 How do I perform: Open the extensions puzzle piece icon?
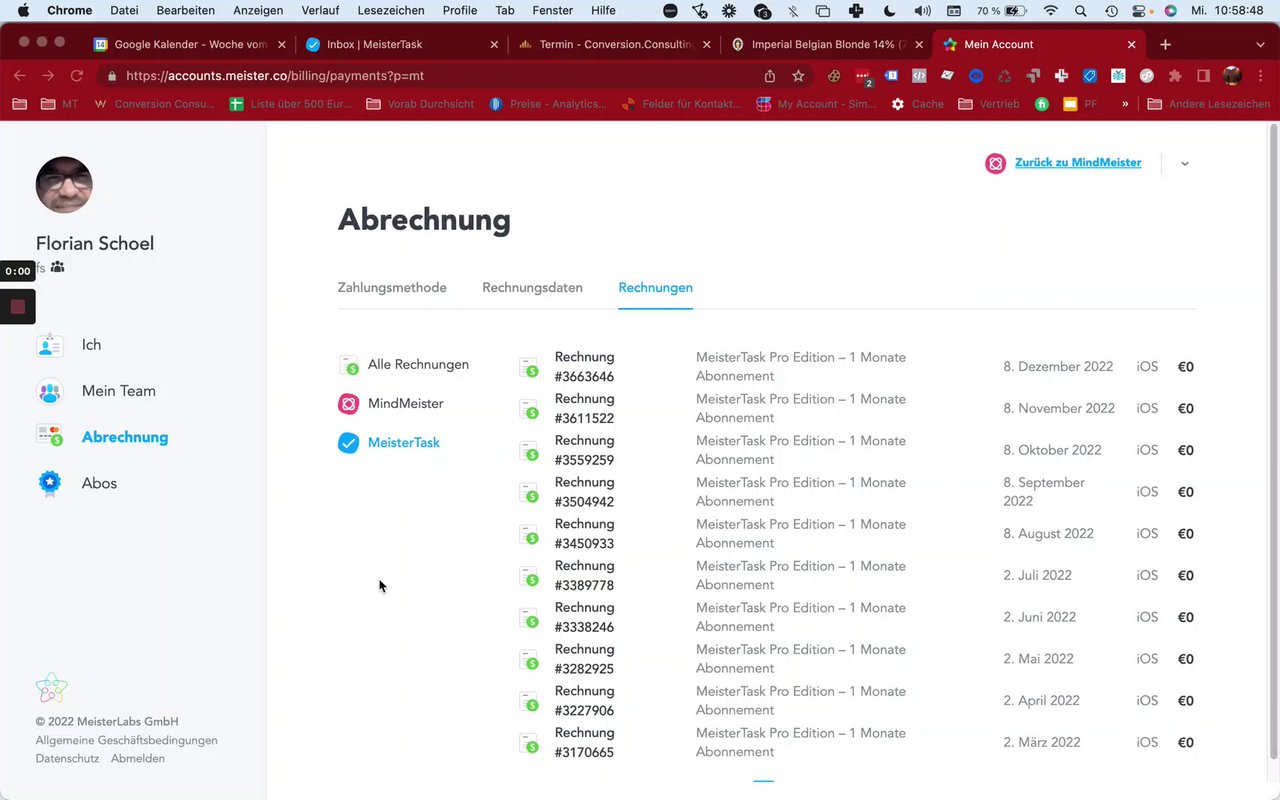[x=1175, y=76]
